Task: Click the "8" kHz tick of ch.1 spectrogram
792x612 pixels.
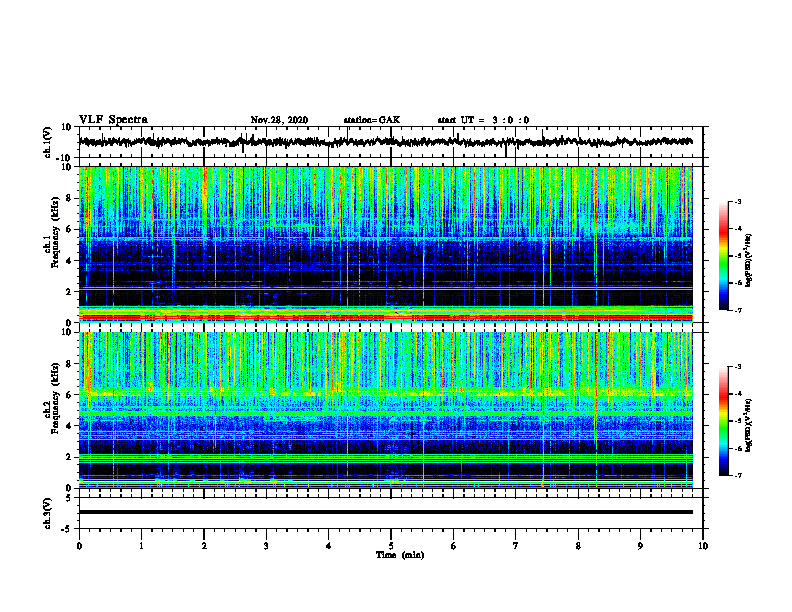Action: (70, 198)
